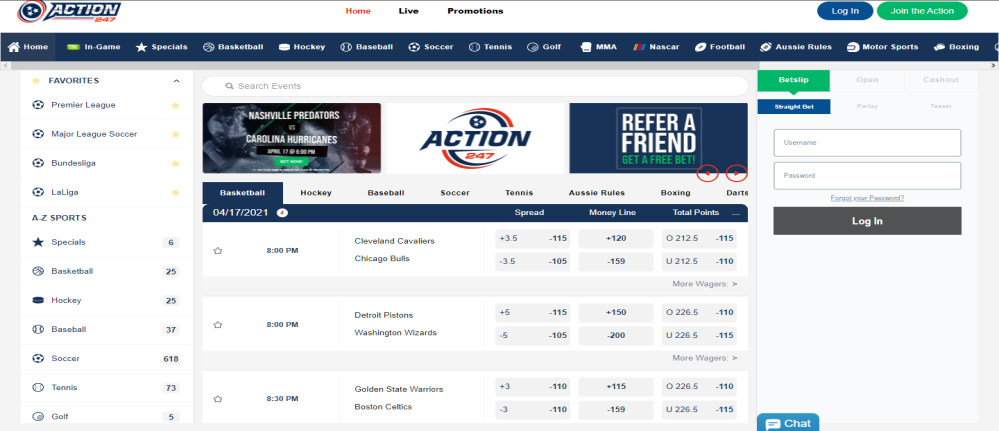Star the Detroit Pistons vs Wizards game
Screen dimensions: 999x431
pos(217,325)
